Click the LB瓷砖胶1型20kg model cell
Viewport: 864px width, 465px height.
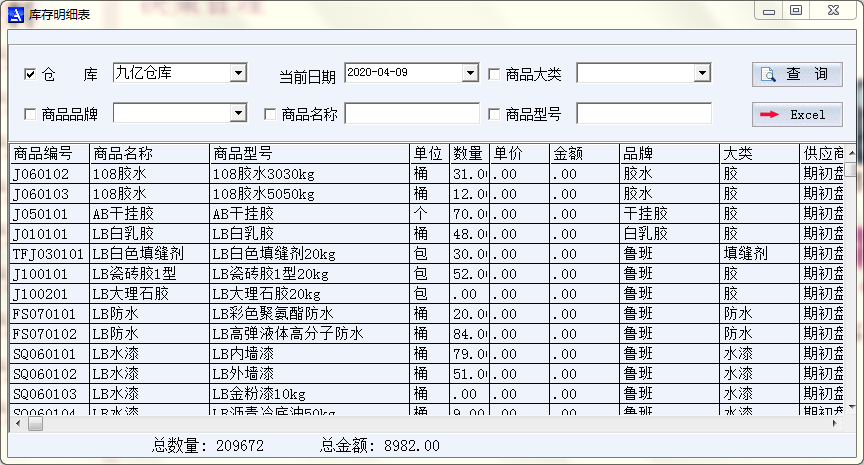pos(310,274)
